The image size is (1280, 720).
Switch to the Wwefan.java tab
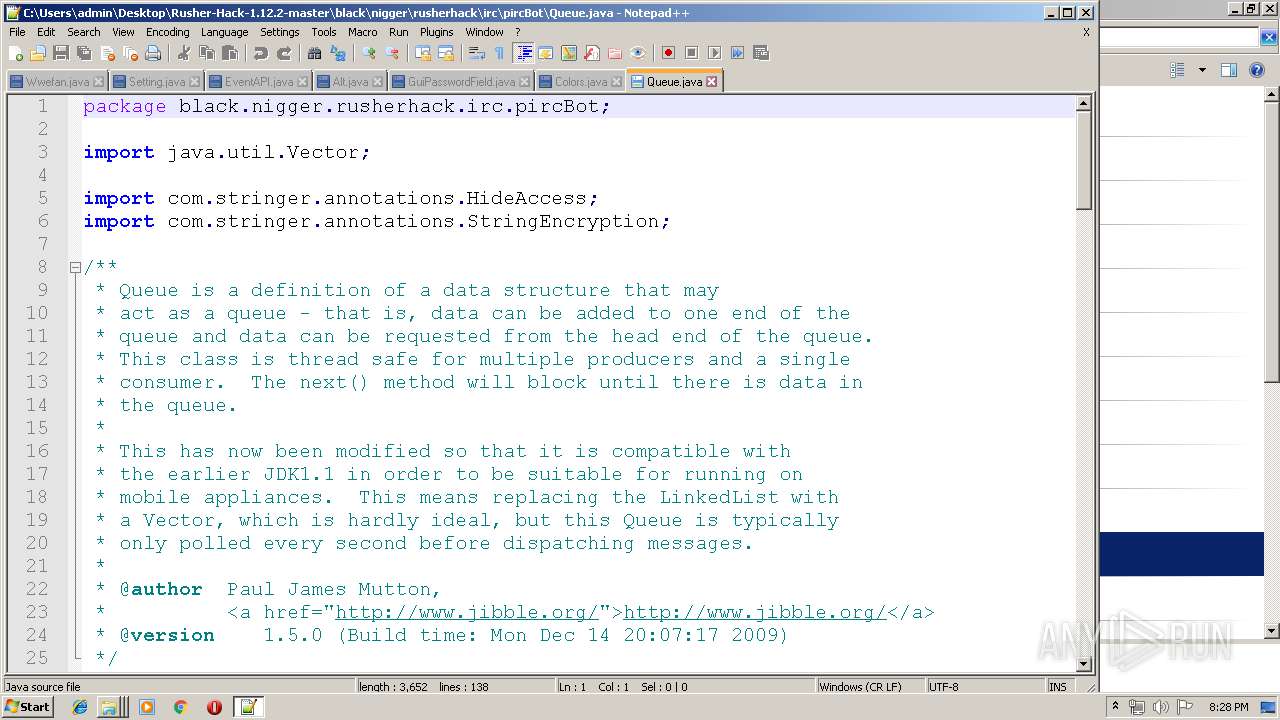tap(56, 82)
